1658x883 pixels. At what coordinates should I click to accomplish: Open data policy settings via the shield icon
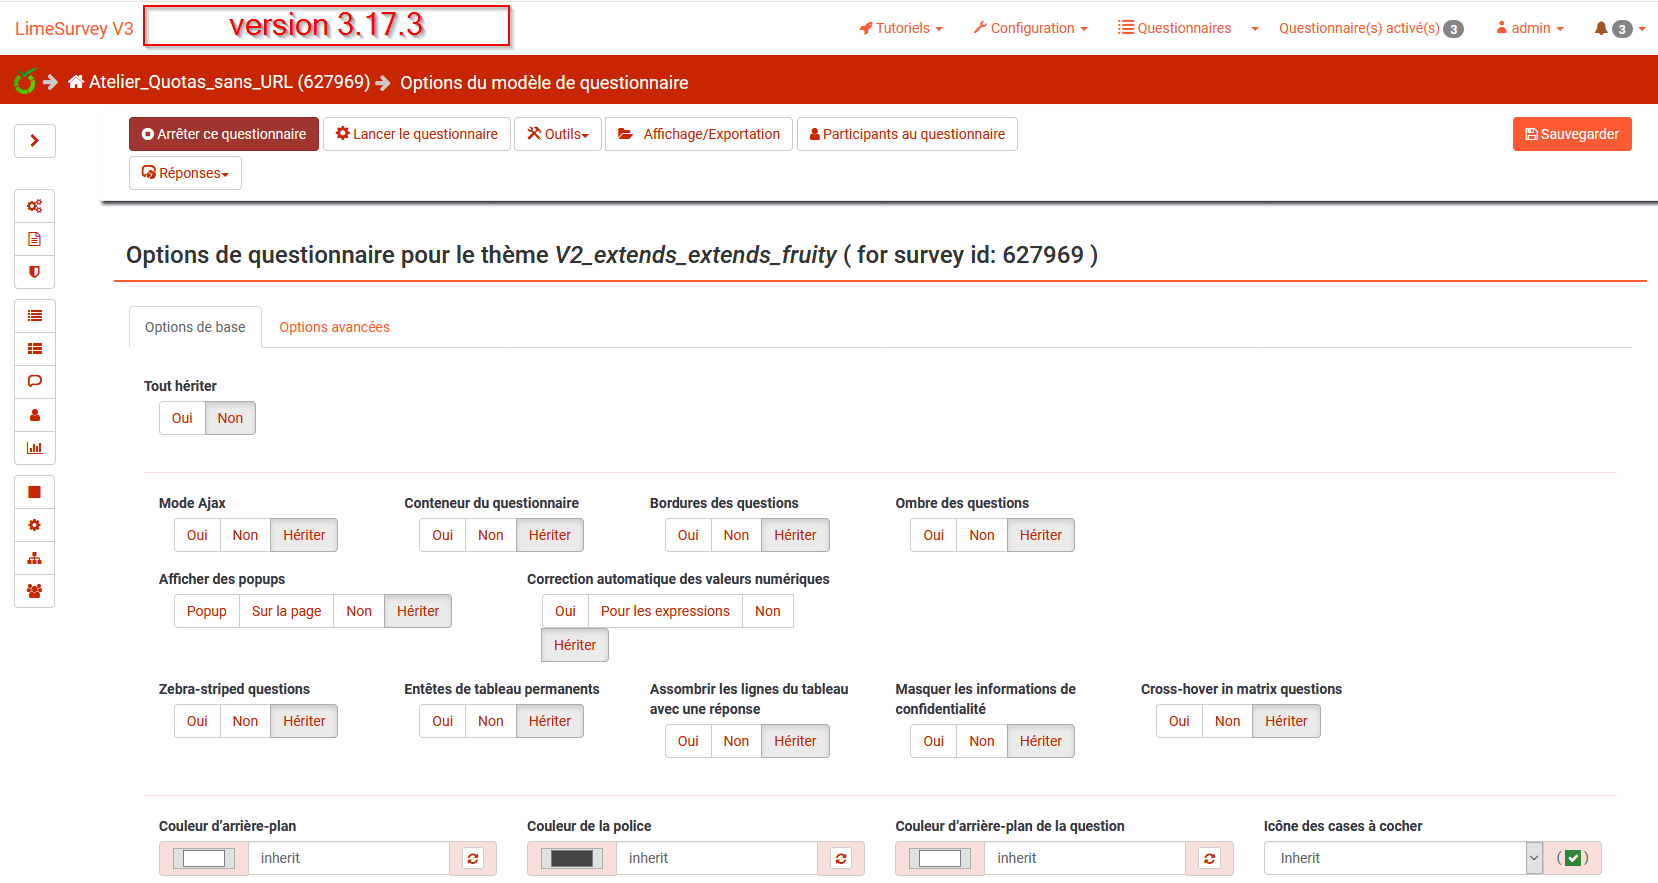35,272
